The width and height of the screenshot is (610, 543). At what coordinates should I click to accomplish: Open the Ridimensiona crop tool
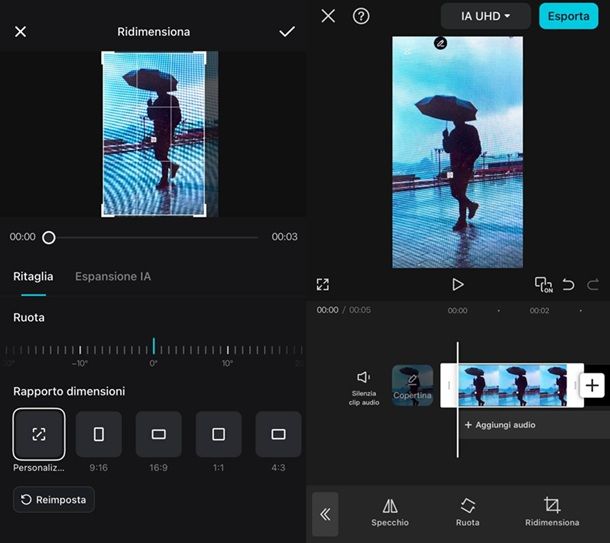point(552,512)
